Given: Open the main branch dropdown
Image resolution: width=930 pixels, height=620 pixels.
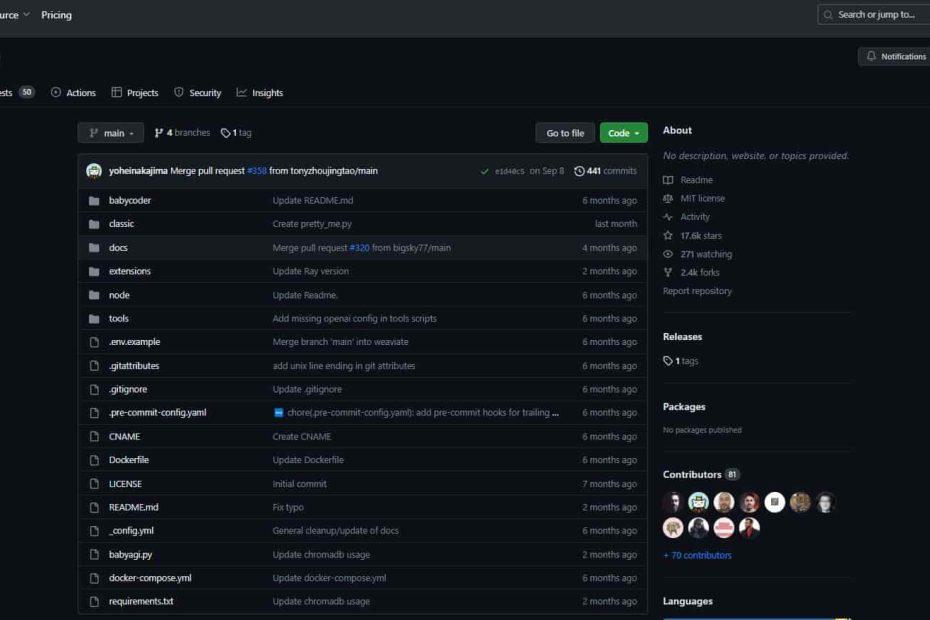Looking at the screenshot, I should pyautogui.click(x=111, y=133).
